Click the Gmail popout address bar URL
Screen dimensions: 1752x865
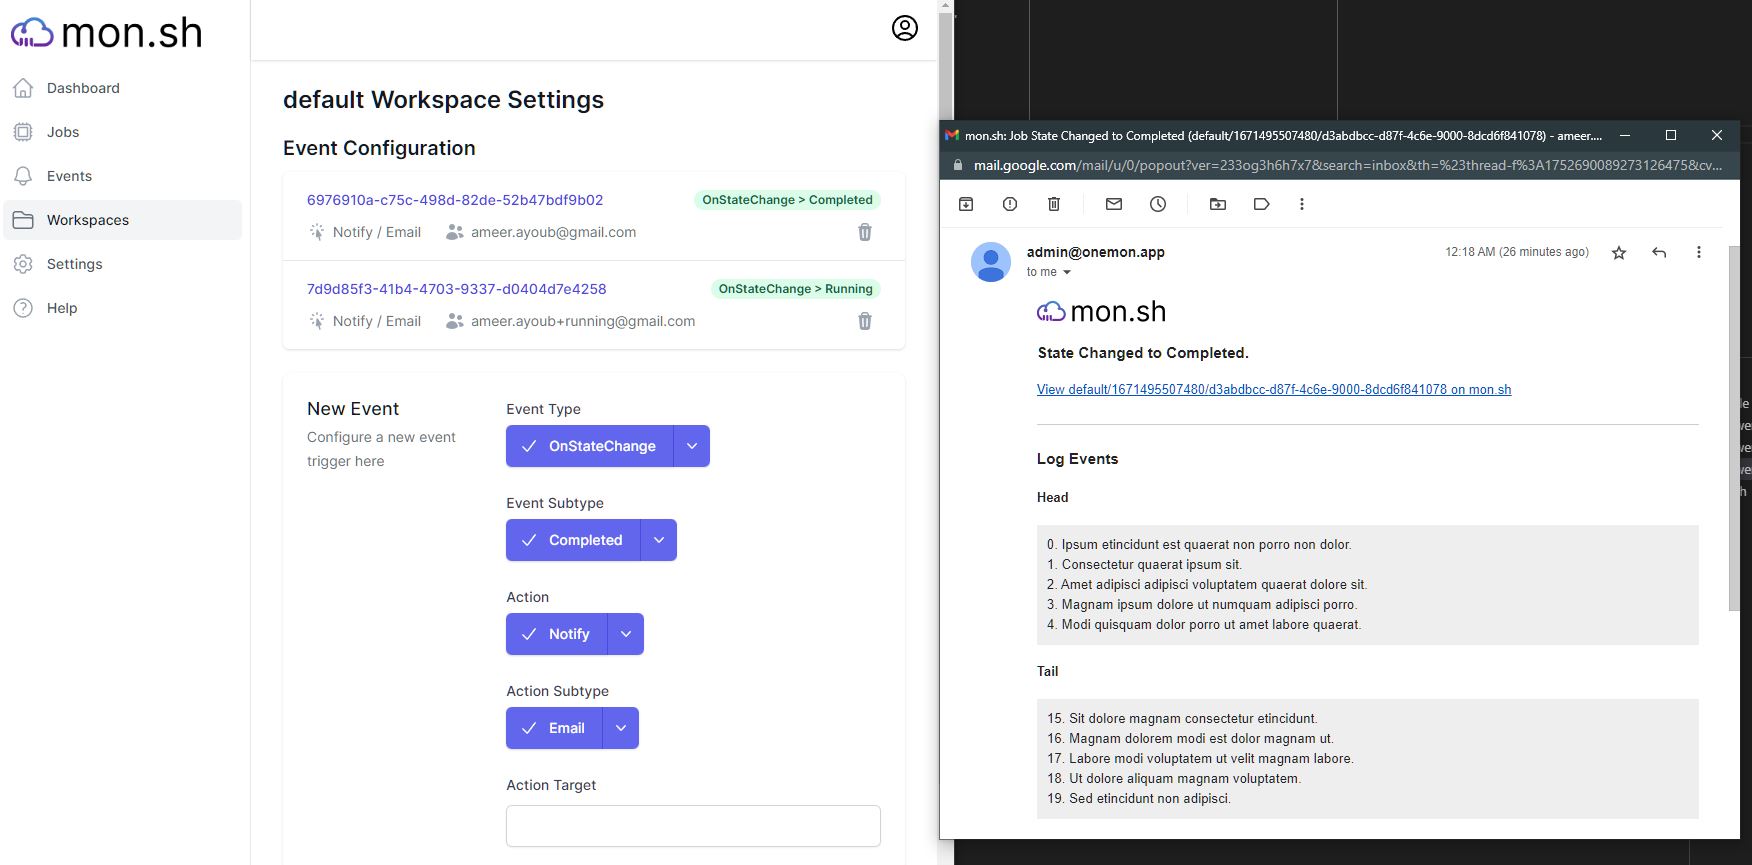[1348, 165]
